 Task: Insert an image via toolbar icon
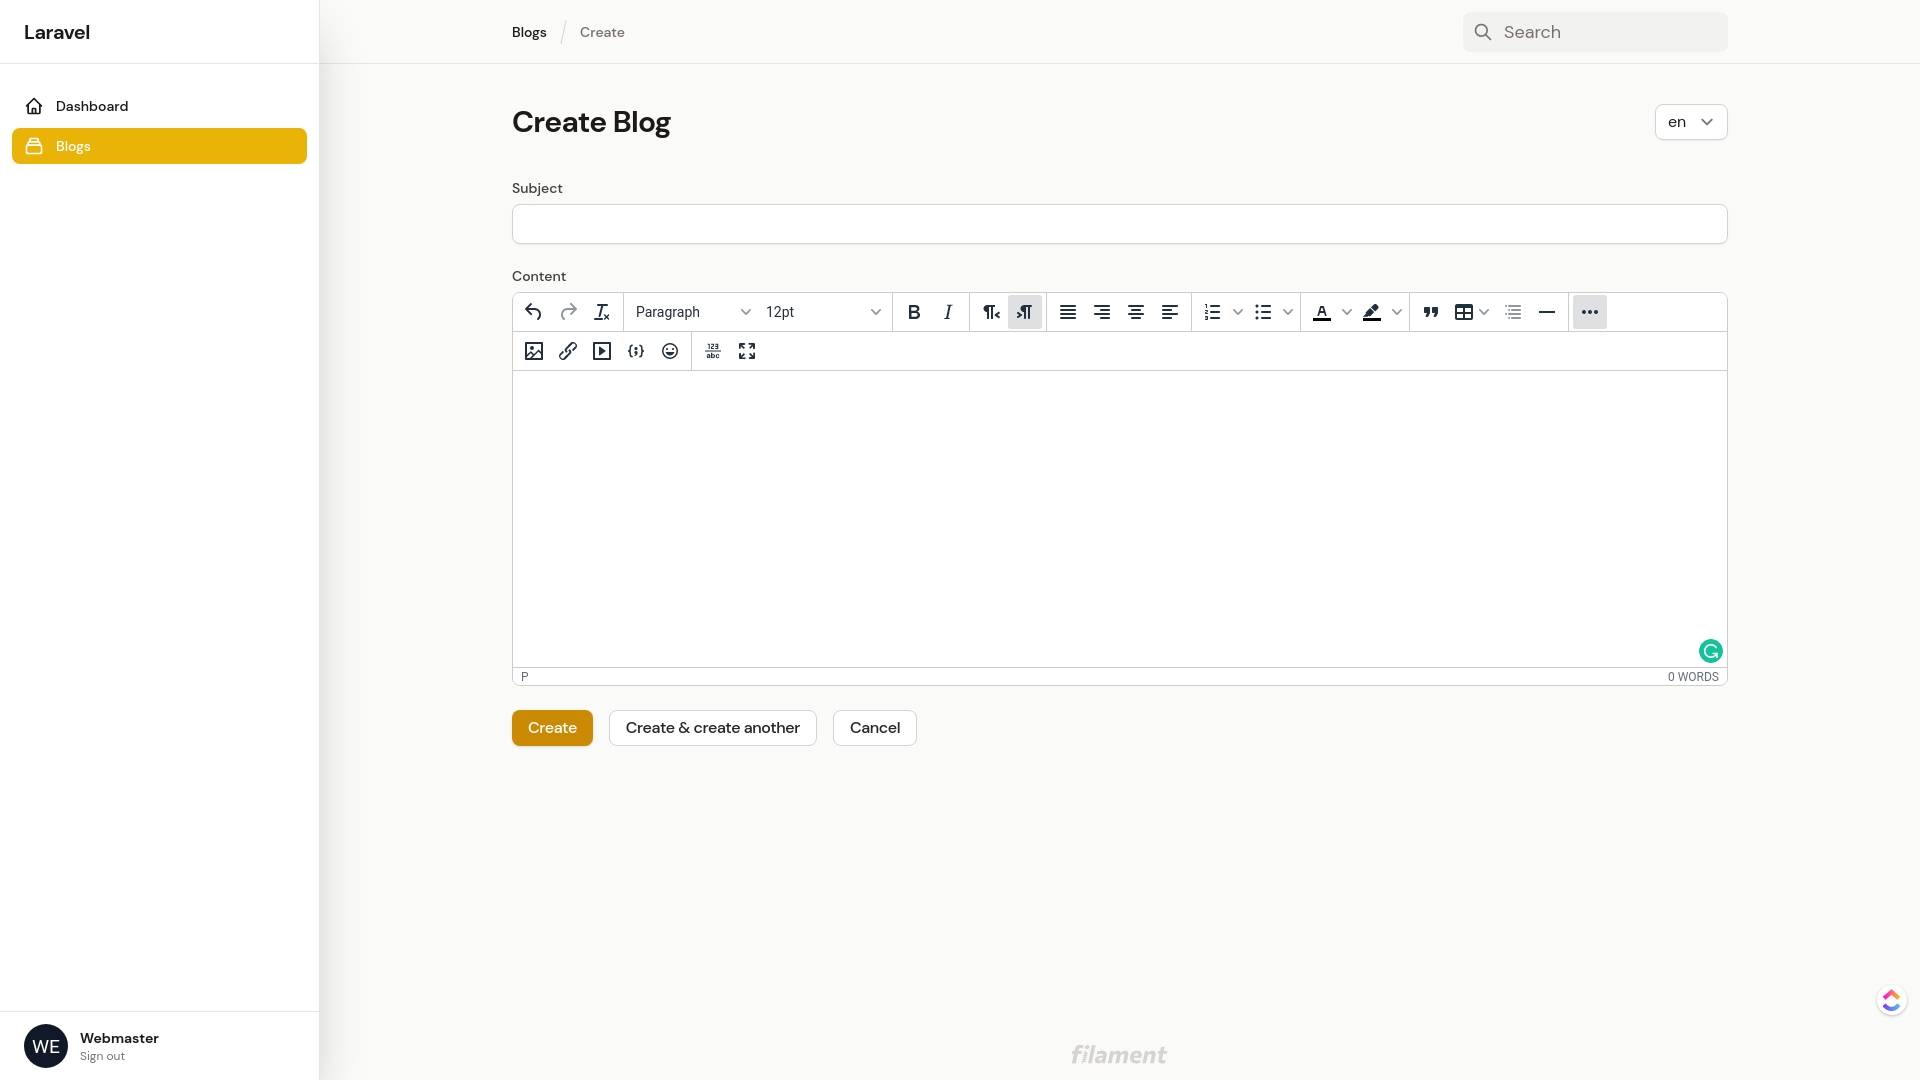tap(534, 351)
